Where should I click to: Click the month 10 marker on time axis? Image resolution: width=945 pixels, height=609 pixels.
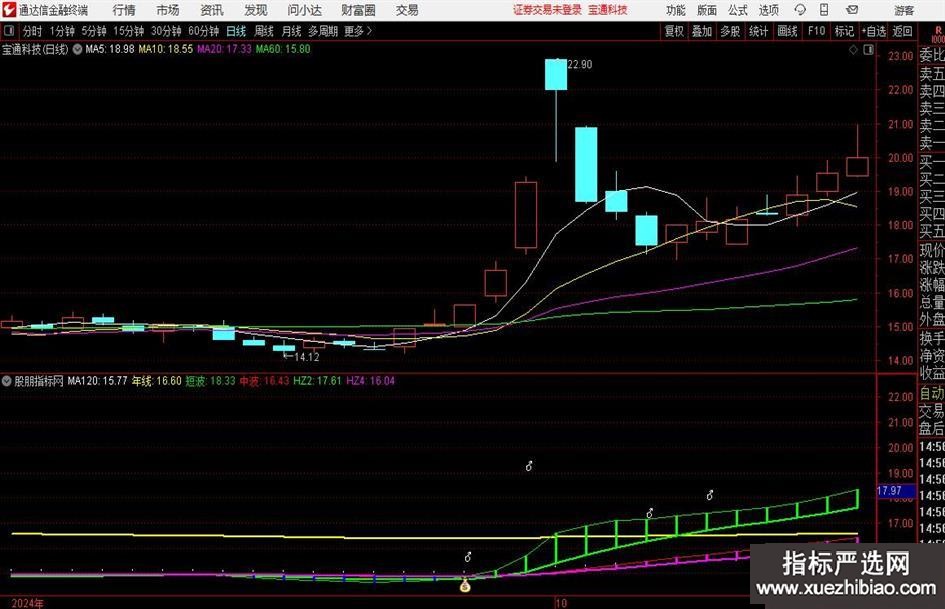tap(561, 603)
